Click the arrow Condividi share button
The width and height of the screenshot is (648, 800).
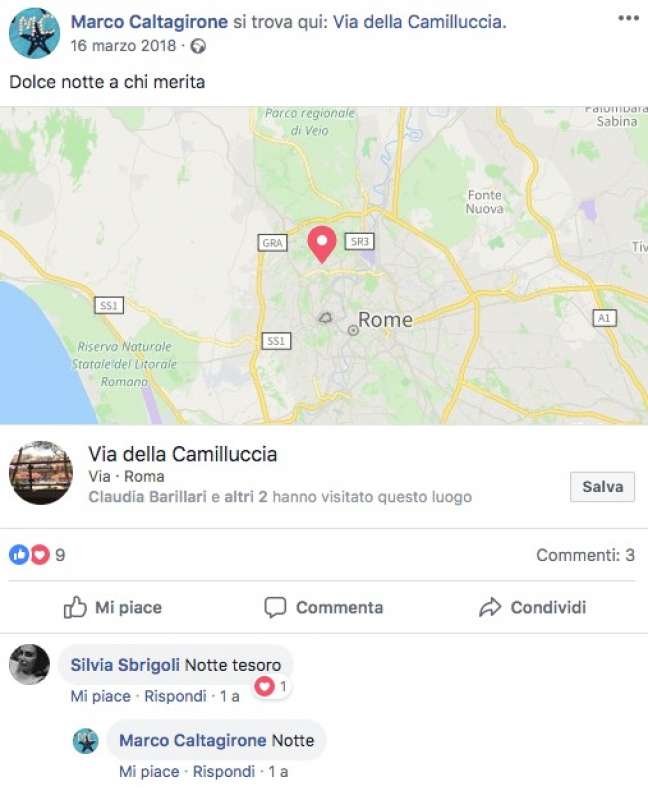point(532,607)
